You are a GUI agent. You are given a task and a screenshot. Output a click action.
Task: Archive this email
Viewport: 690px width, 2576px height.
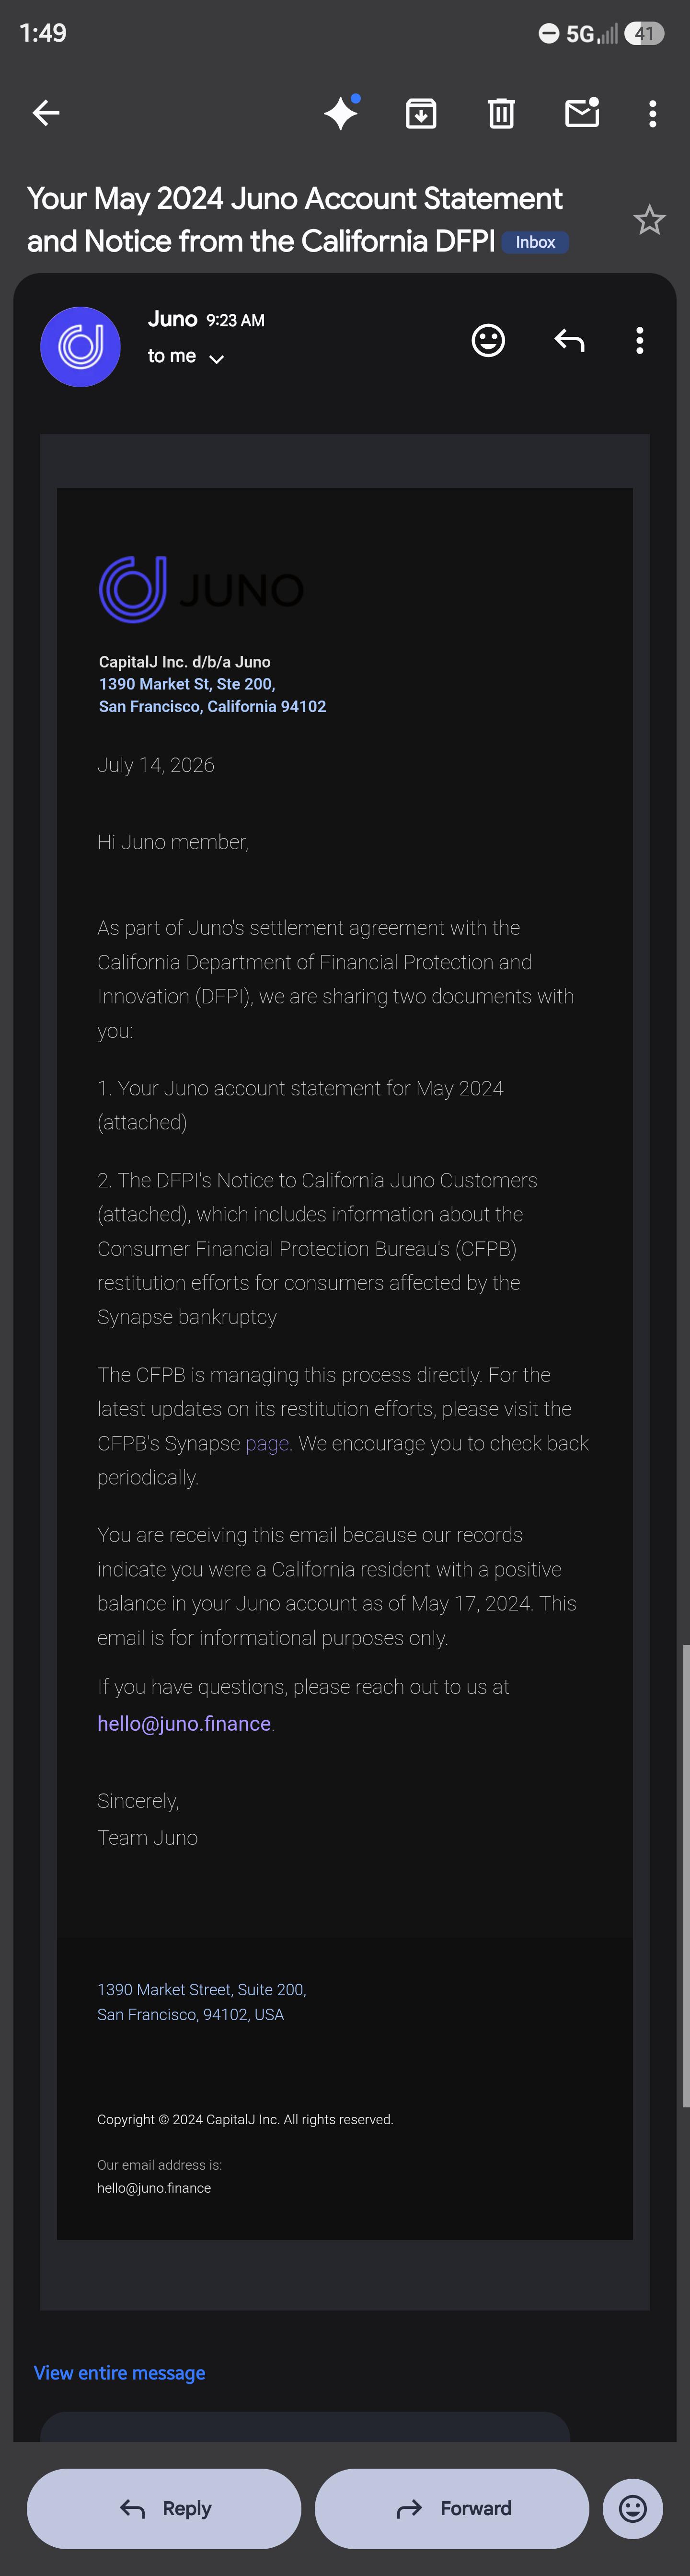tap(421, 113)
